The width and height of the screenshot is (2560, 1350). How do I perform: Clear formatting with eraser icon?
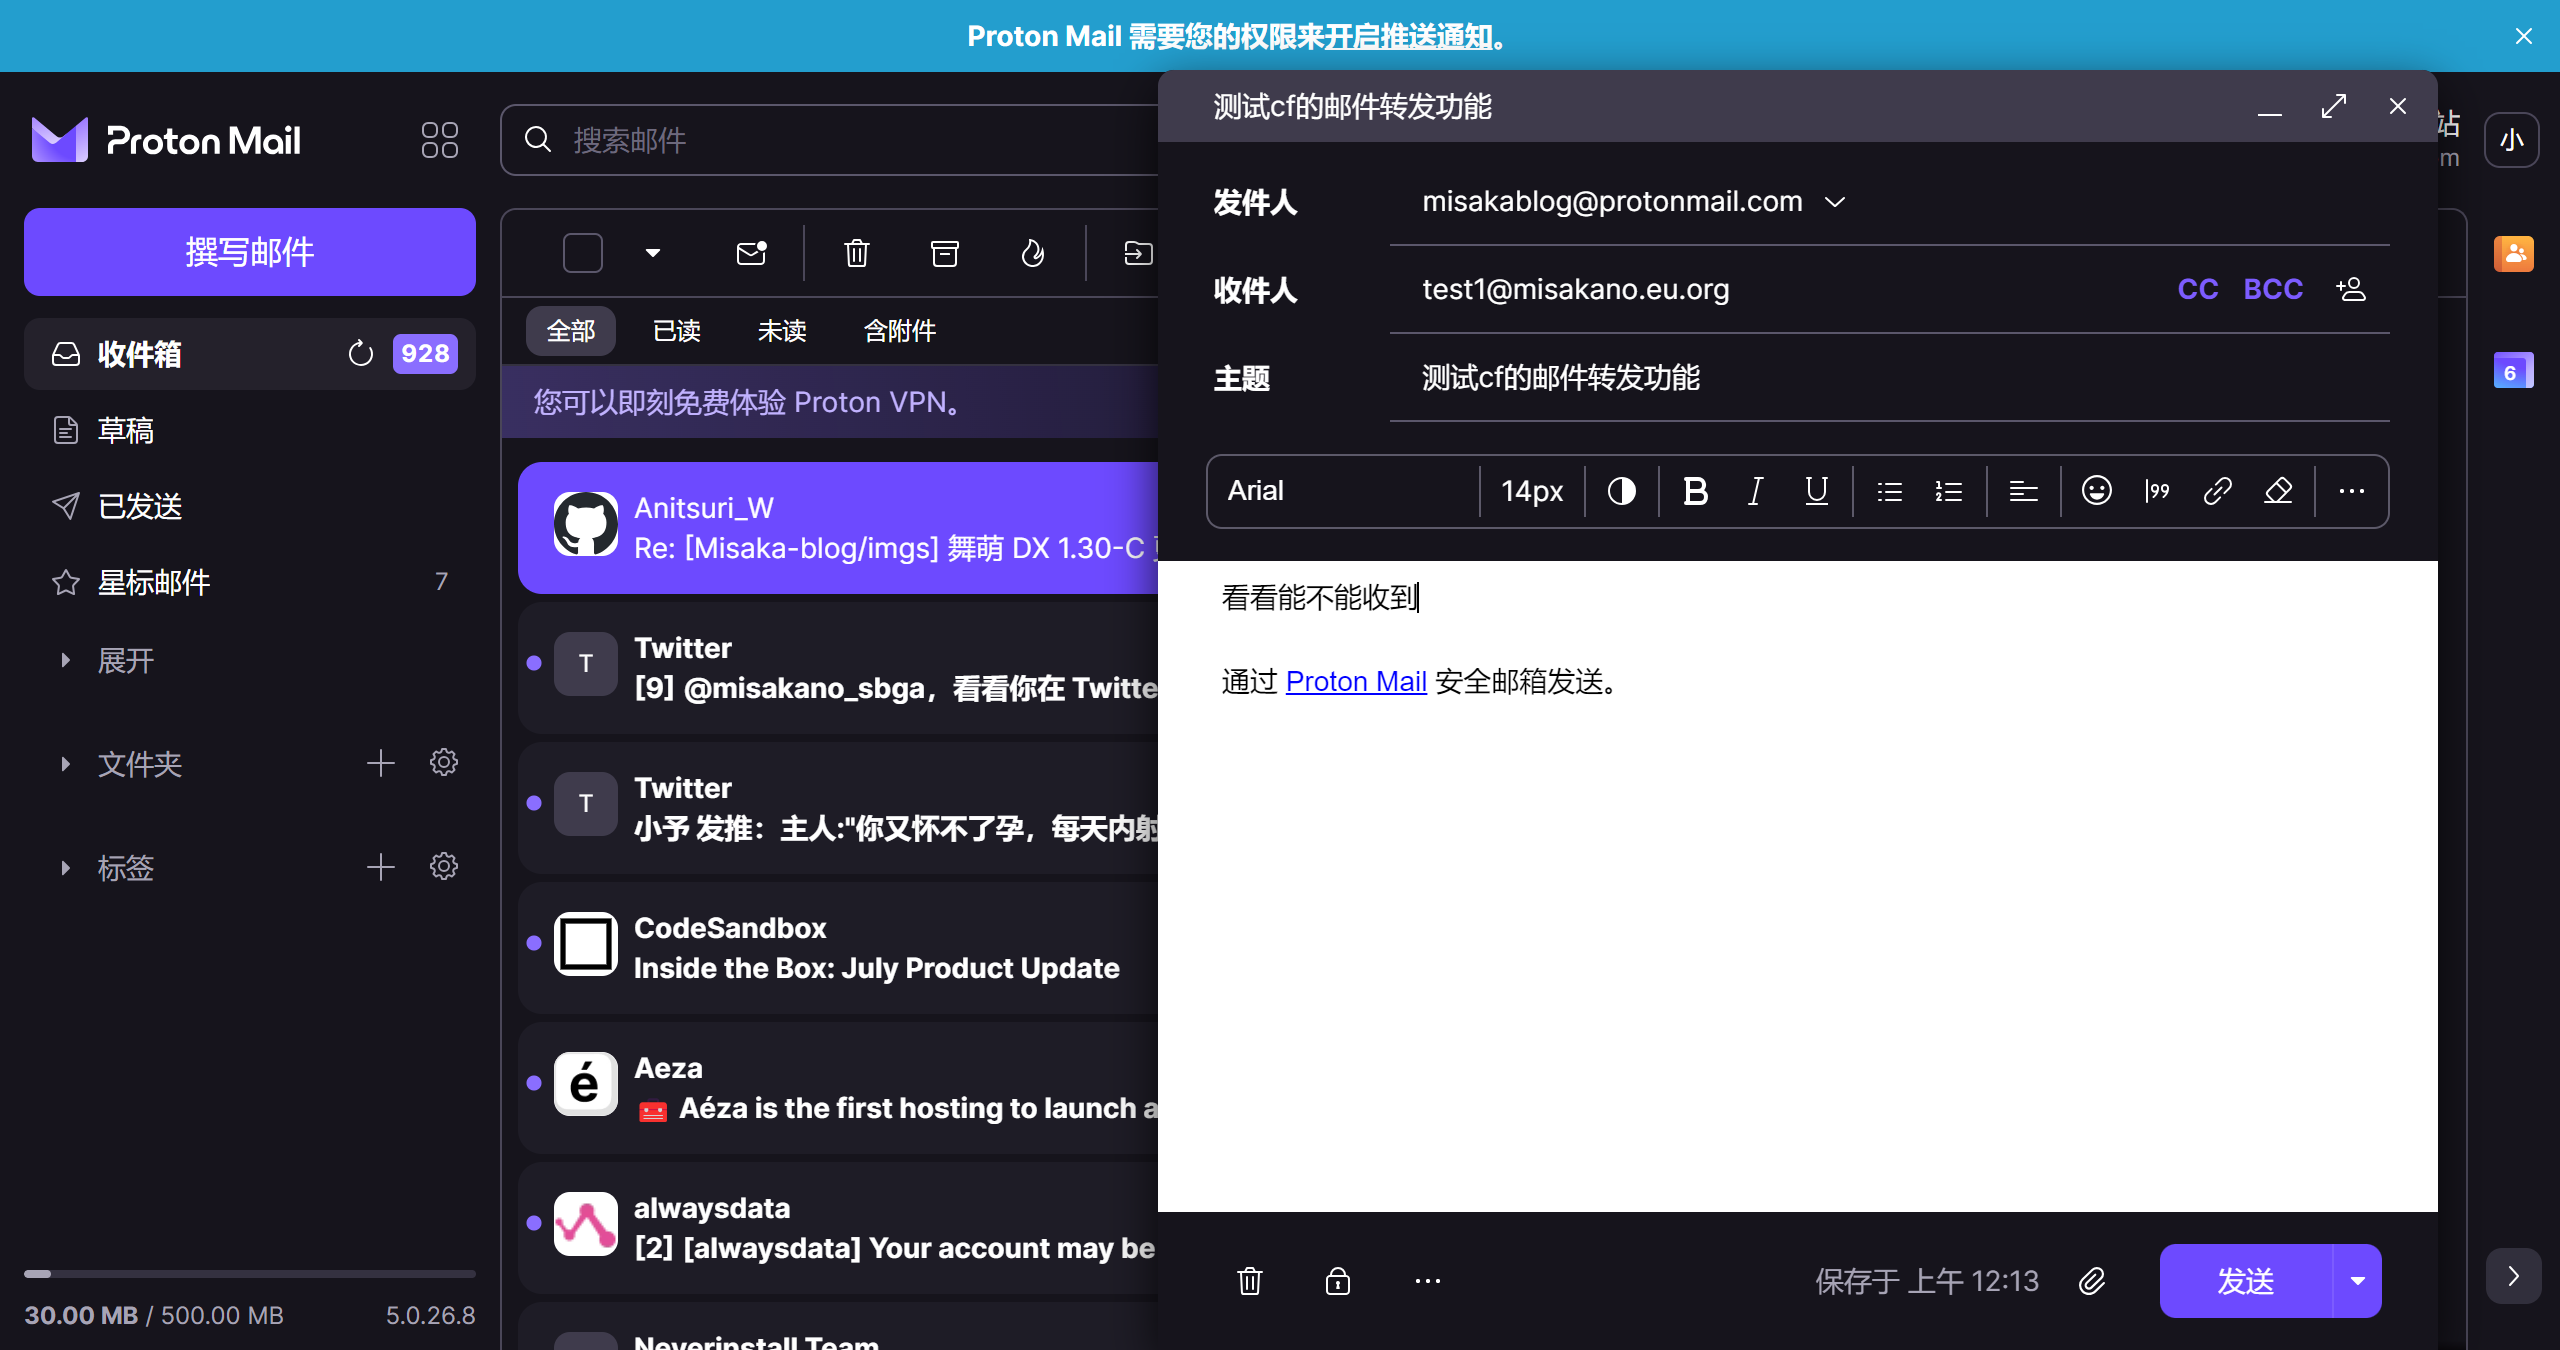pos(2278,491)
